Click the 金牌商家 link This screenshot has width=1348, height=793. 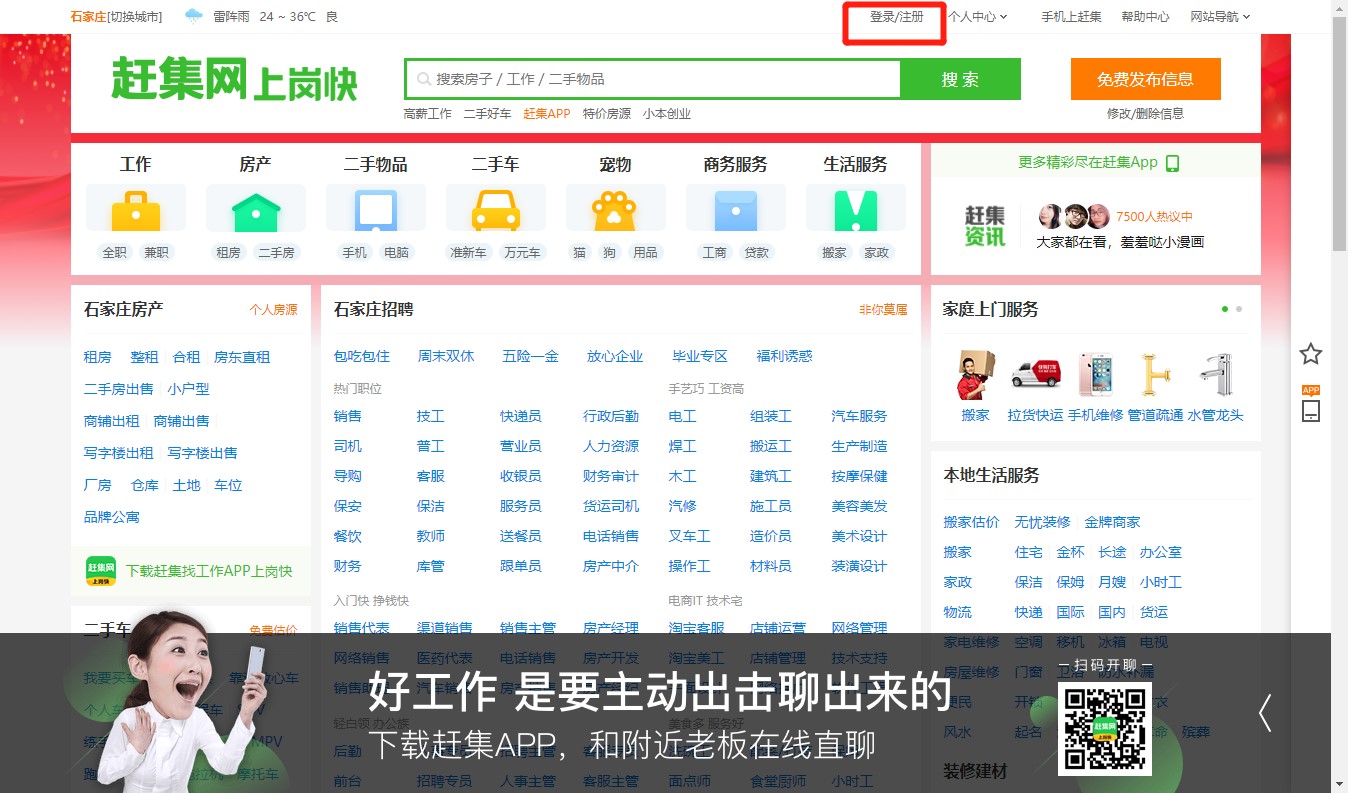coord(1112,522)
